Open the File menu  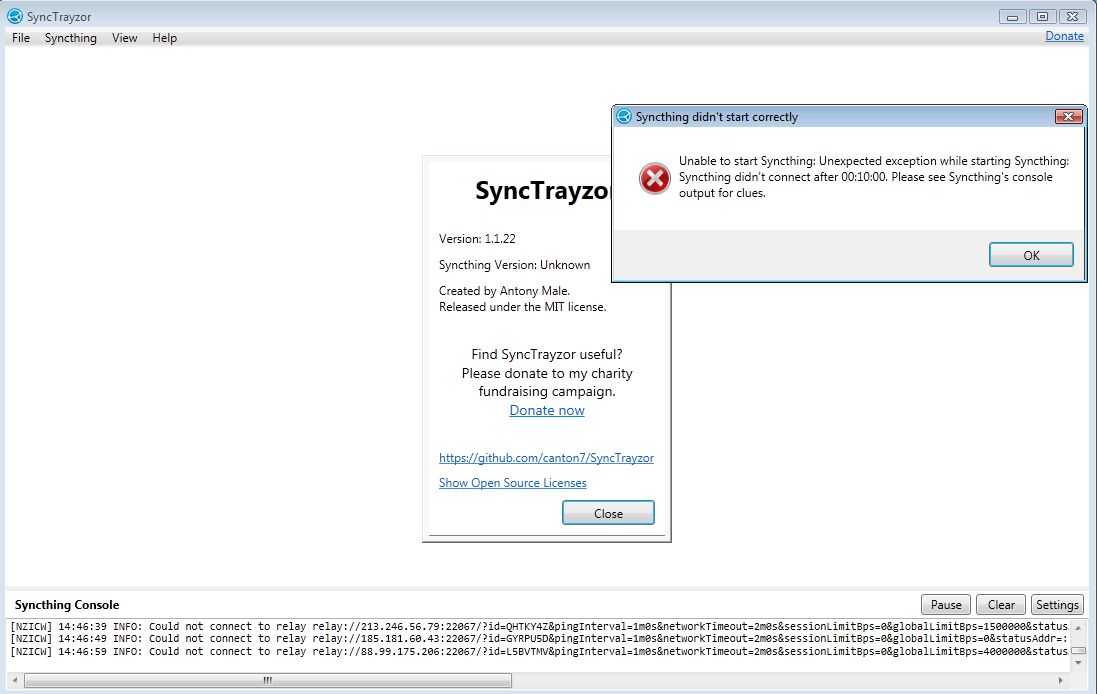click(x=20, y=38)
